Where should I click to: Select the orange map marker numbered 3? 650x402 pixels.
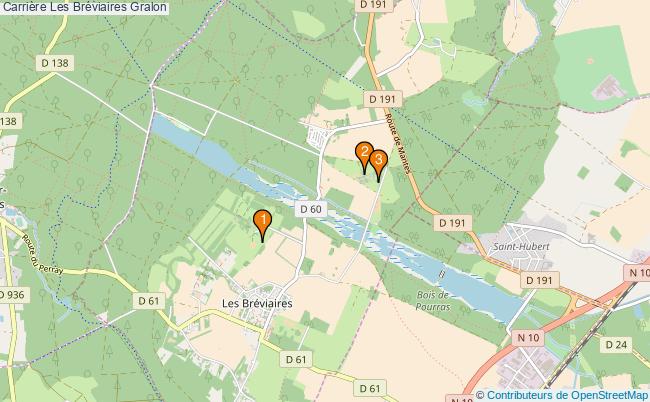[x=378, y=165]
